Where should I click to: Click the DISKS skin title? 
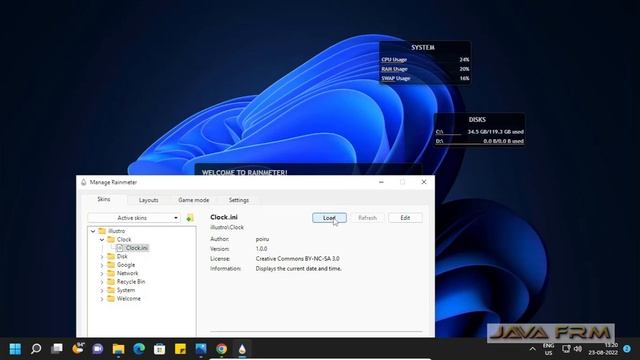pos(477,120)
